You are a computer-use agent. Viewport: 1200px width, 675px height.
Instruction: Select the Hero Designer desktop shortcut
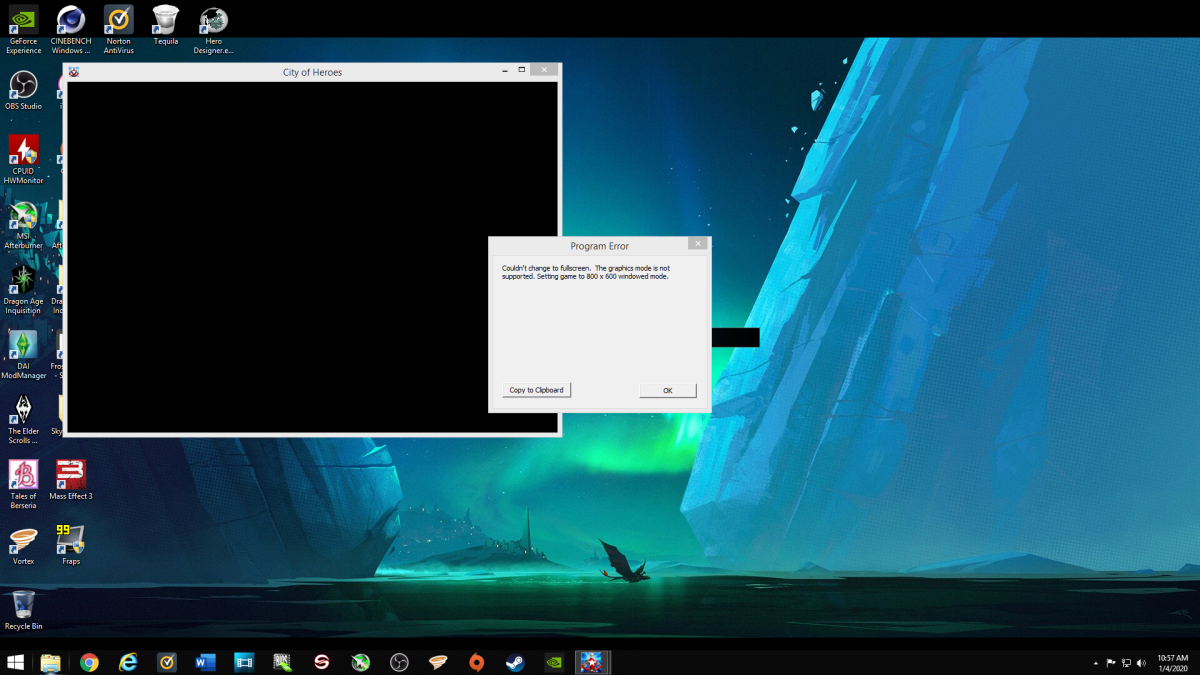click(214, 29)
